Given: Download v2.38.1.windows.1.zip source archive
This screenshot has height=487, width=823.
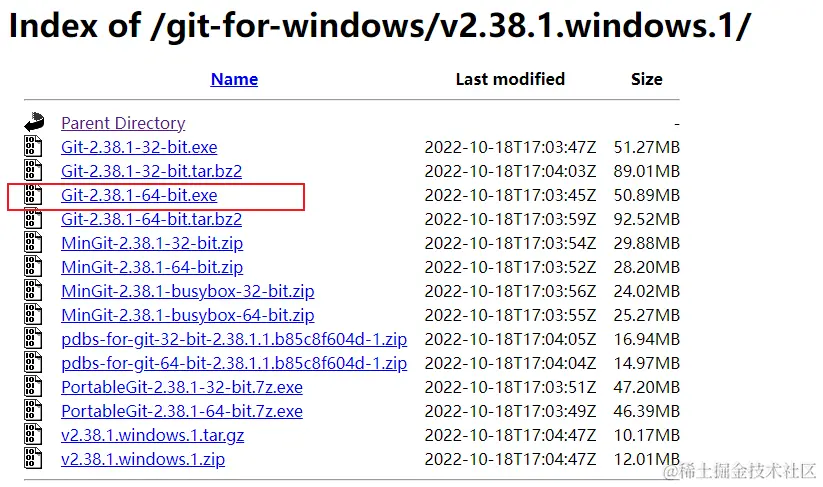Looking at the screenshot, I should 143,459.
